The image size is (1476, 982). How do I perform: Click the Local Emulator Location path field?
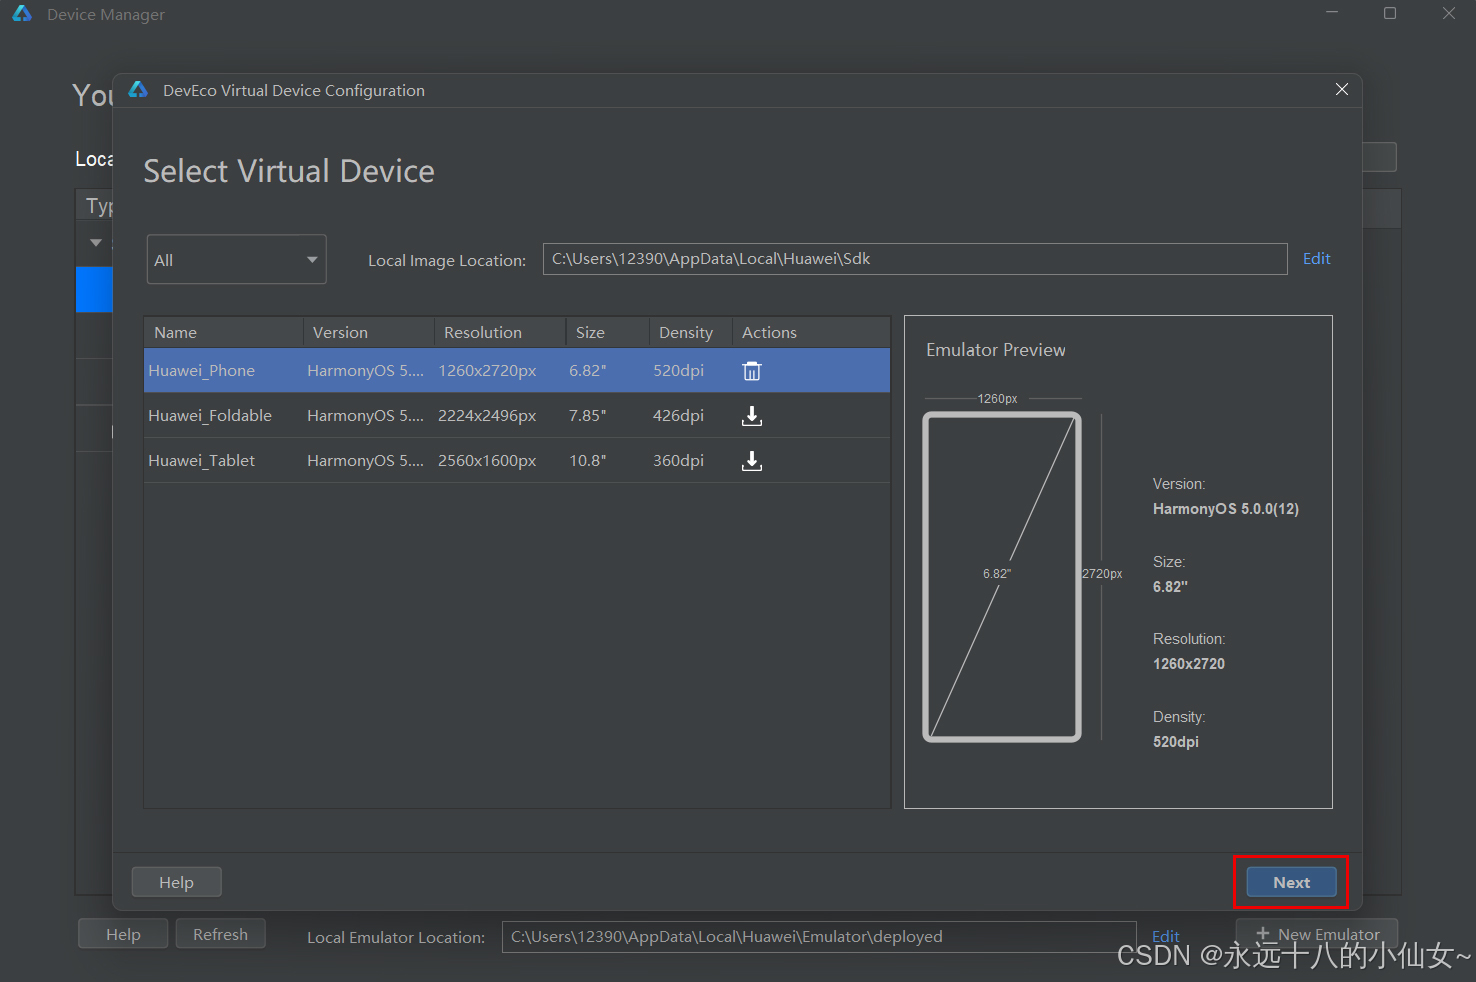(x=819, y=937)
